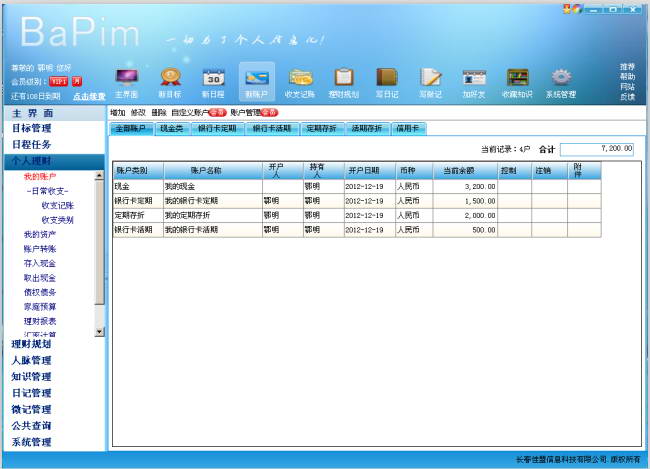Select 债权债务 in sidebar tree
Screen dimensions: 650x469
pos(40,292)
